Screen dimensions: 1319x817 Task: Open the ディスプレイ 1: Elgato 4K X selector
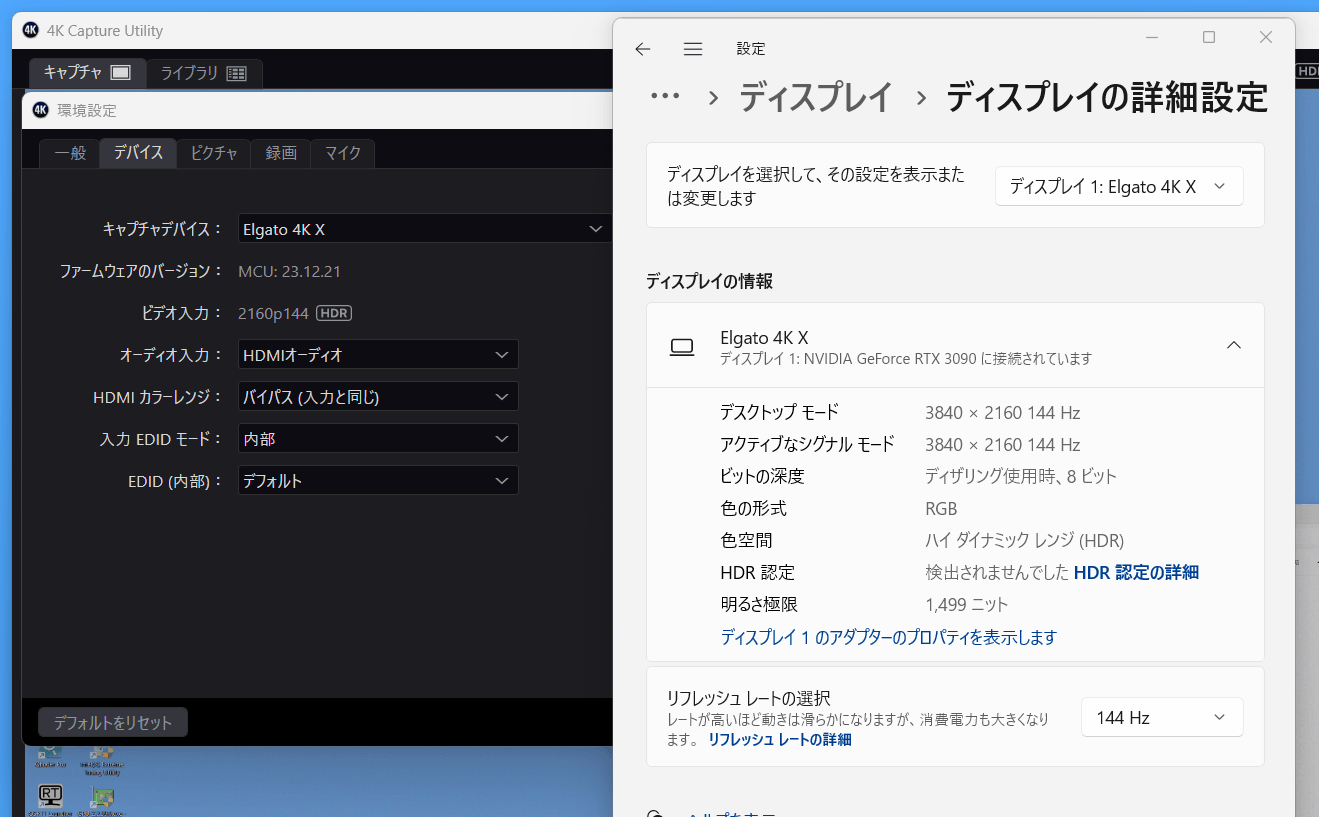[1119, 186]
